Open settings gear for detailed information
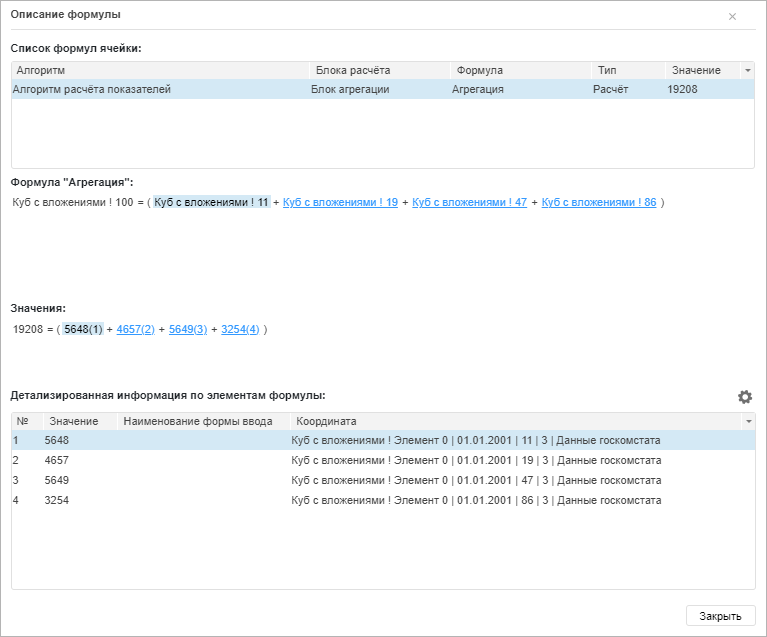 coord(745,397)
